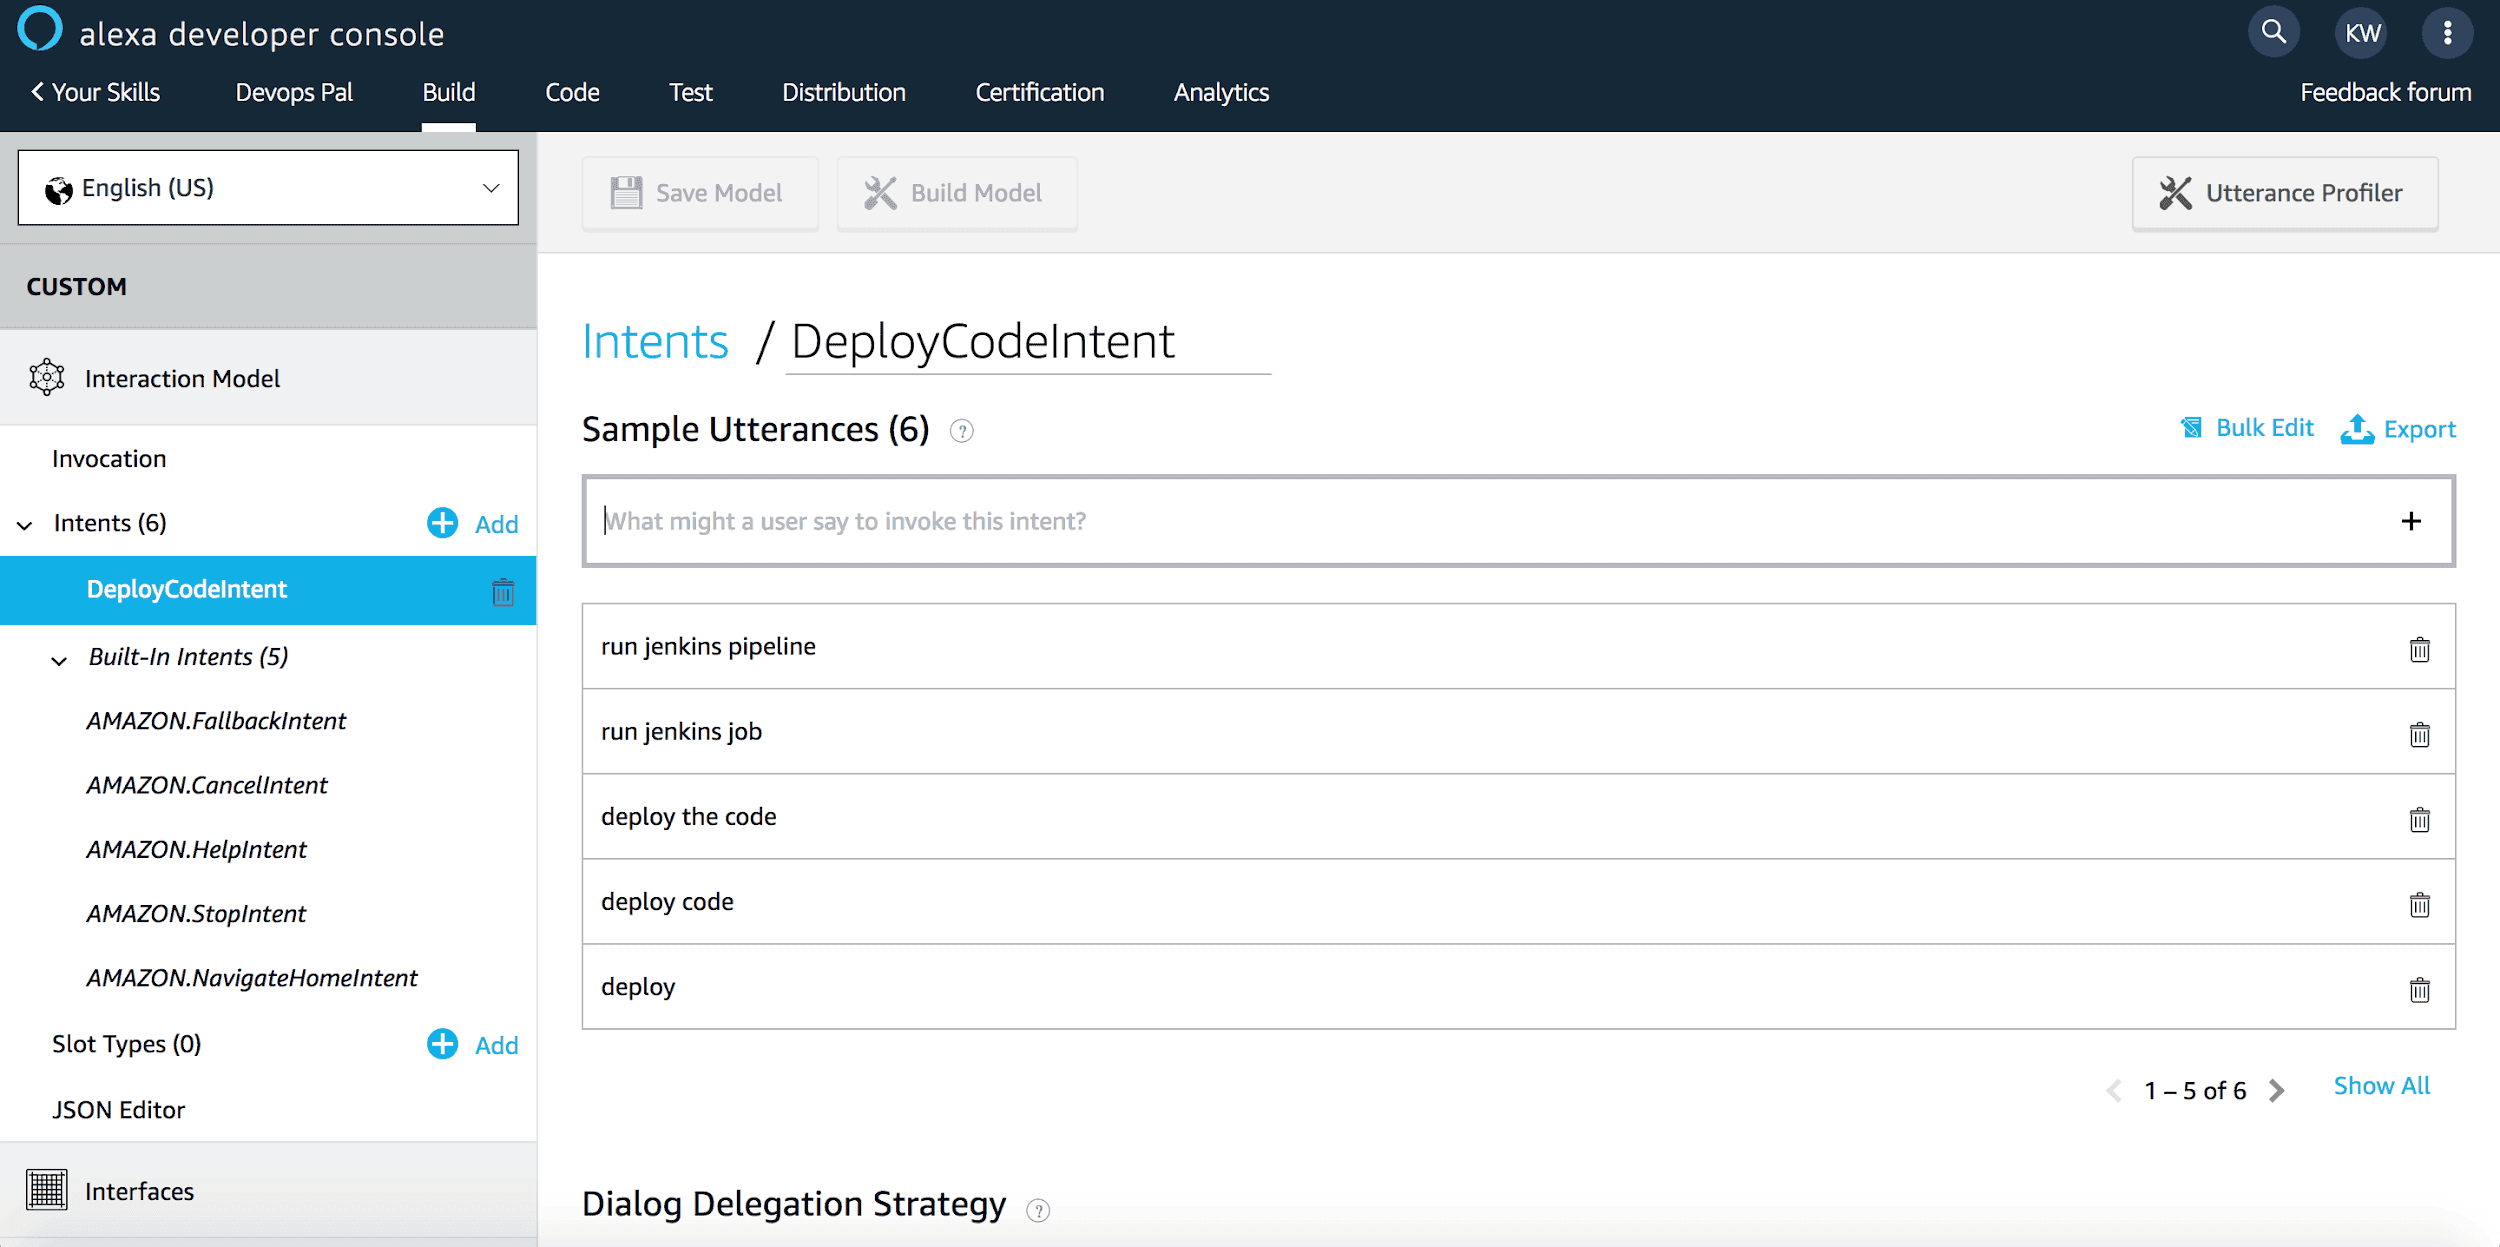Click the Bulk Edit link
The image size is (2500, 1247).
pos(2265,428)
